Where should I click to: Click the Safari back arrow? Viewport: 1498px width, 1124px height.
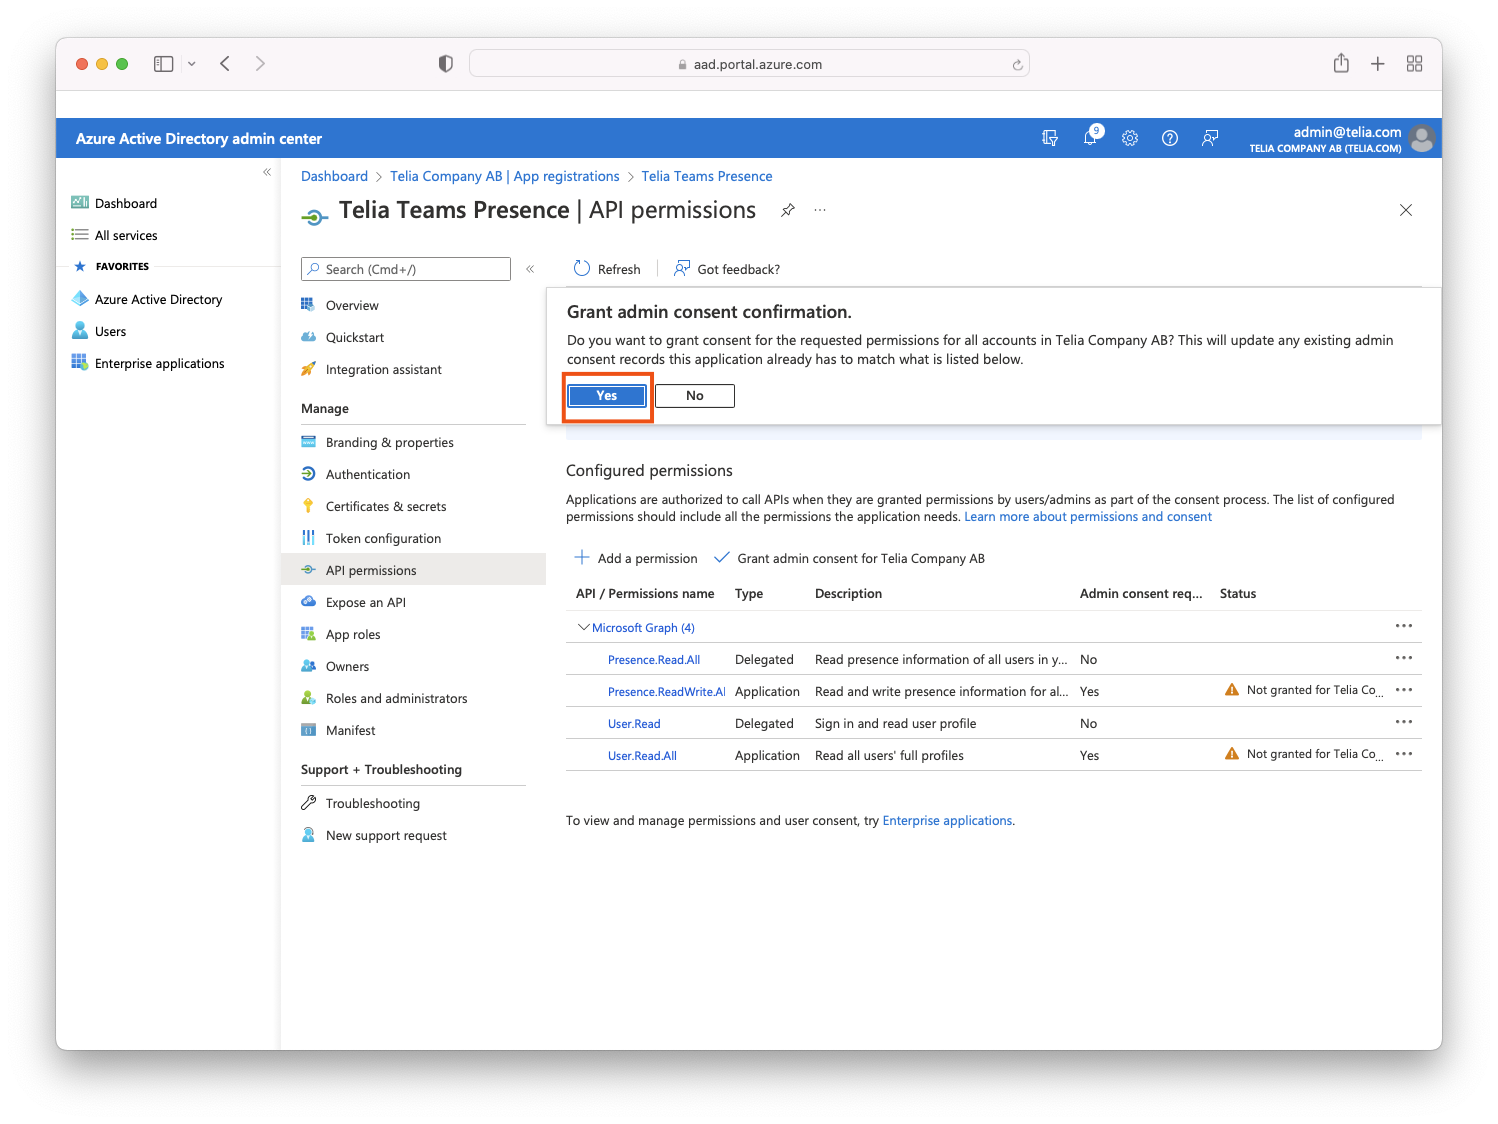pyautogui.click(x=225, y=64)
